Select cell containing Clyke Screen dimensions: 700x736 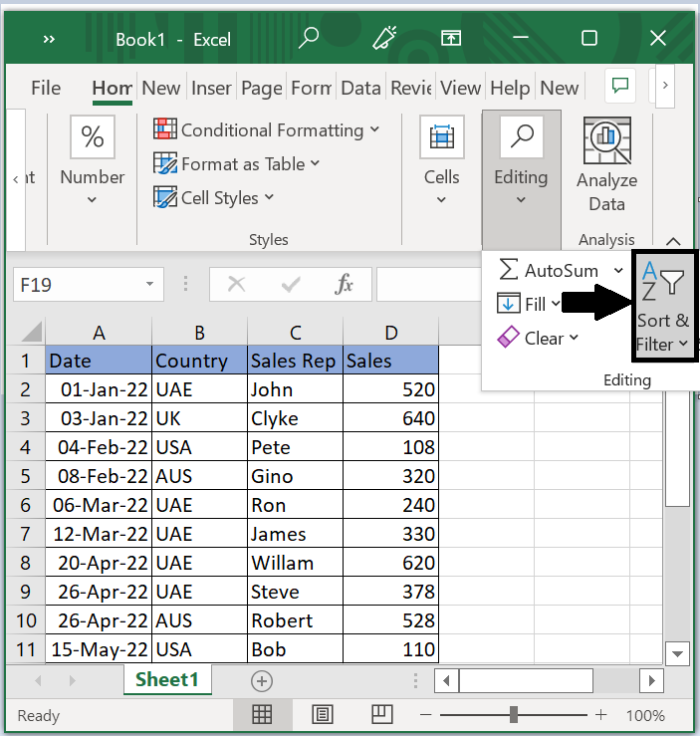coord(295,418)
